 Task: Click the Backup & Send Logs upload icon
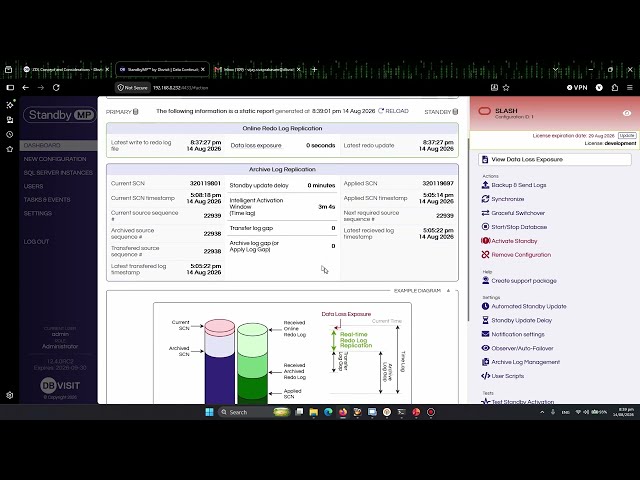coord(485,185)
